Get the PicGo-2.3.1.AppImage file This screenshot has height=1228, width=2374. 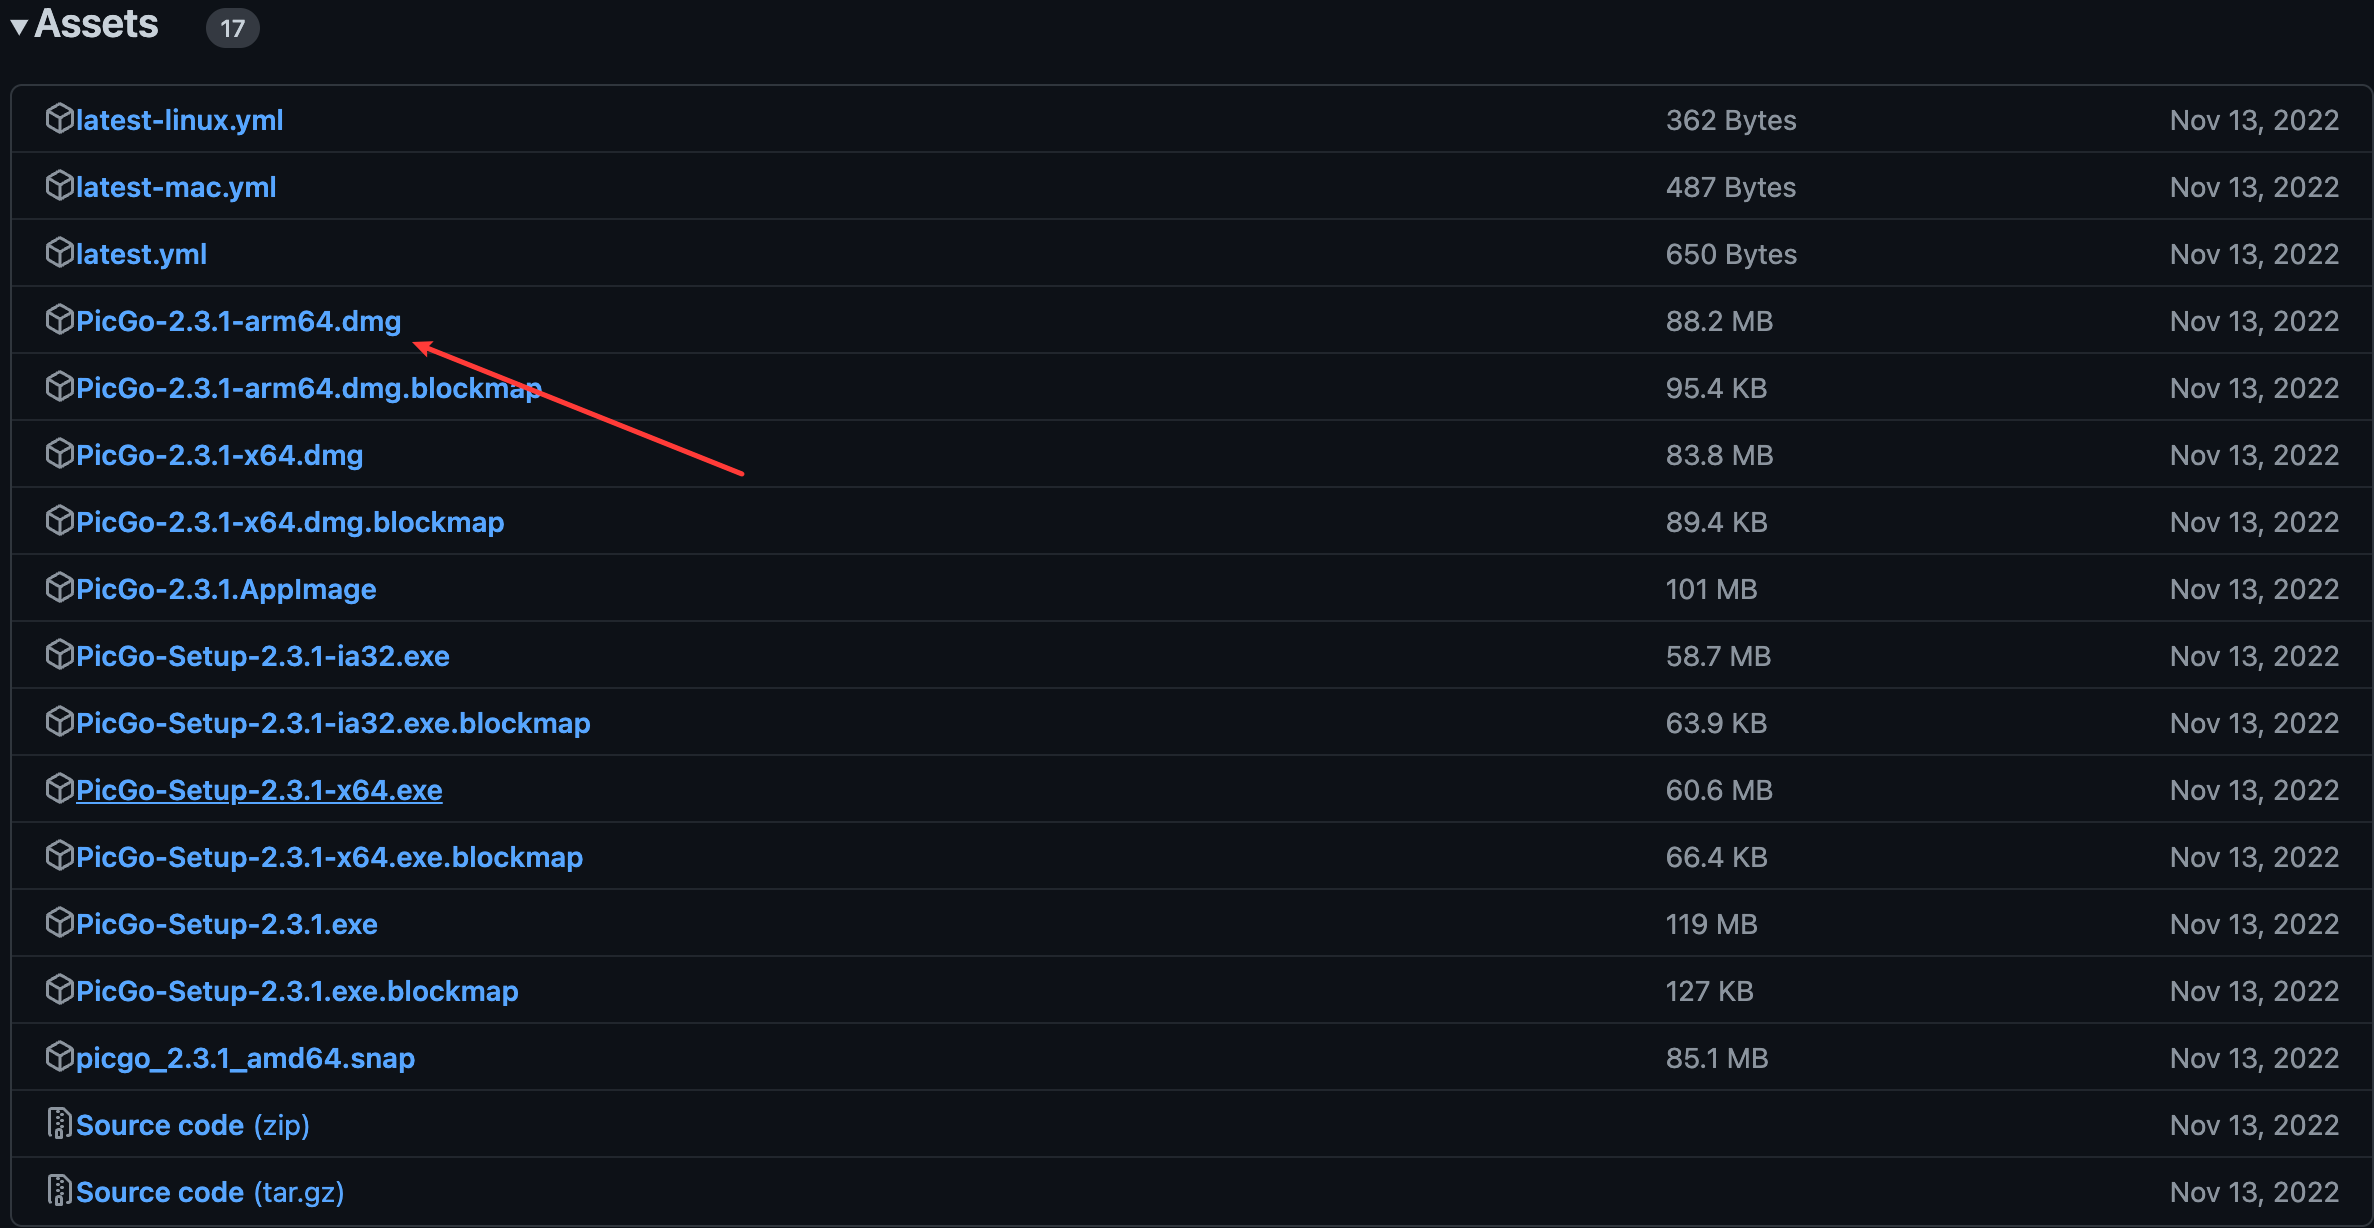click(226, 589)
